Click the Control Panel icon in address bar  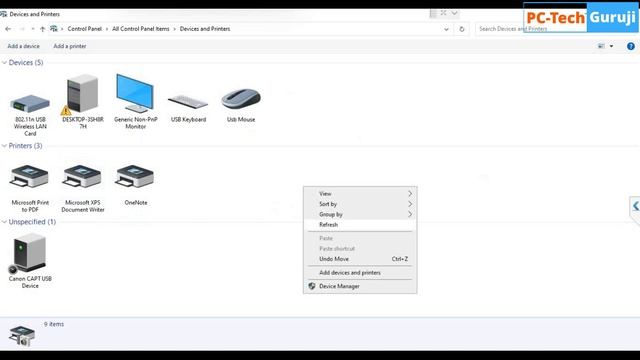pos(53,29)
